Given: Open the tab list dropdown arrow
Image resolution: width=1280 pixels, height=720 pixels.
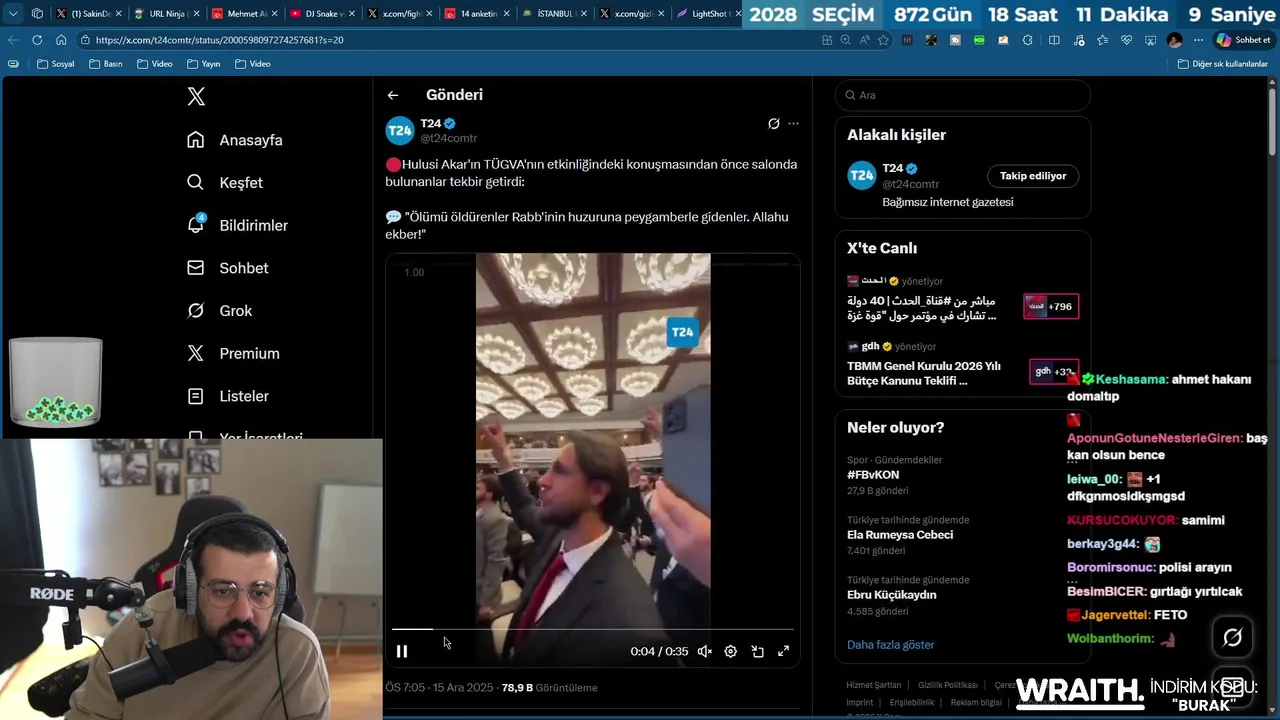Looking at the screenshot, I should point(13,14).
